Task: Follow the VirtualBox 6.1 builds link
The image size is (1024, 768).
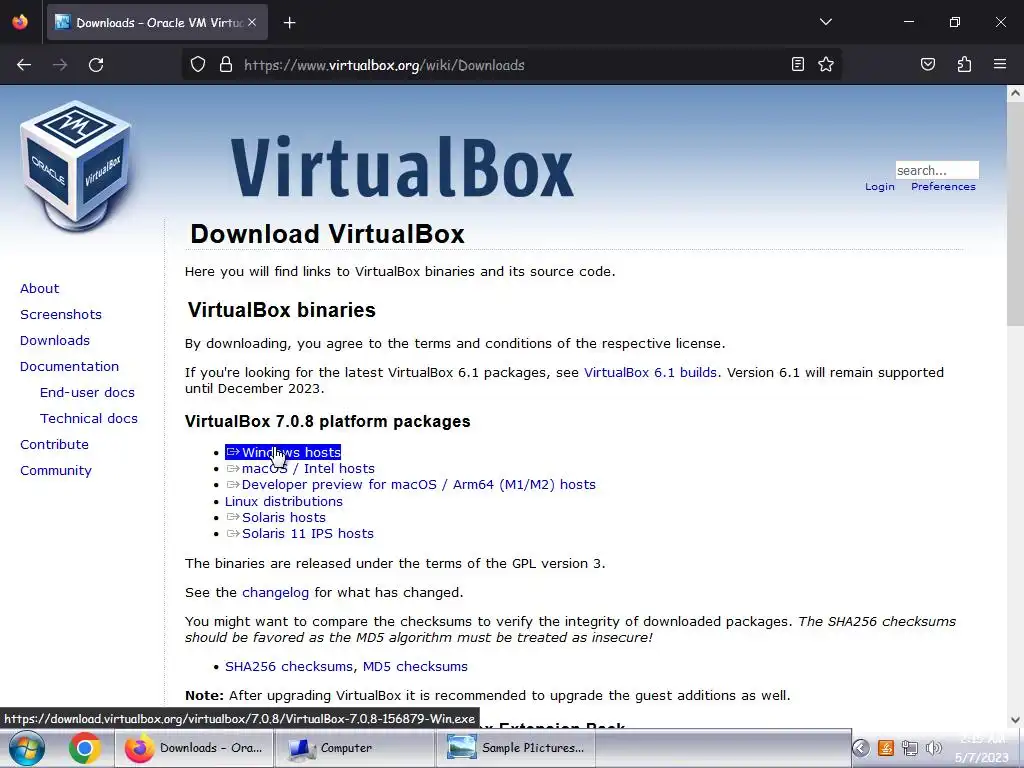Action: tap(650, 373)
